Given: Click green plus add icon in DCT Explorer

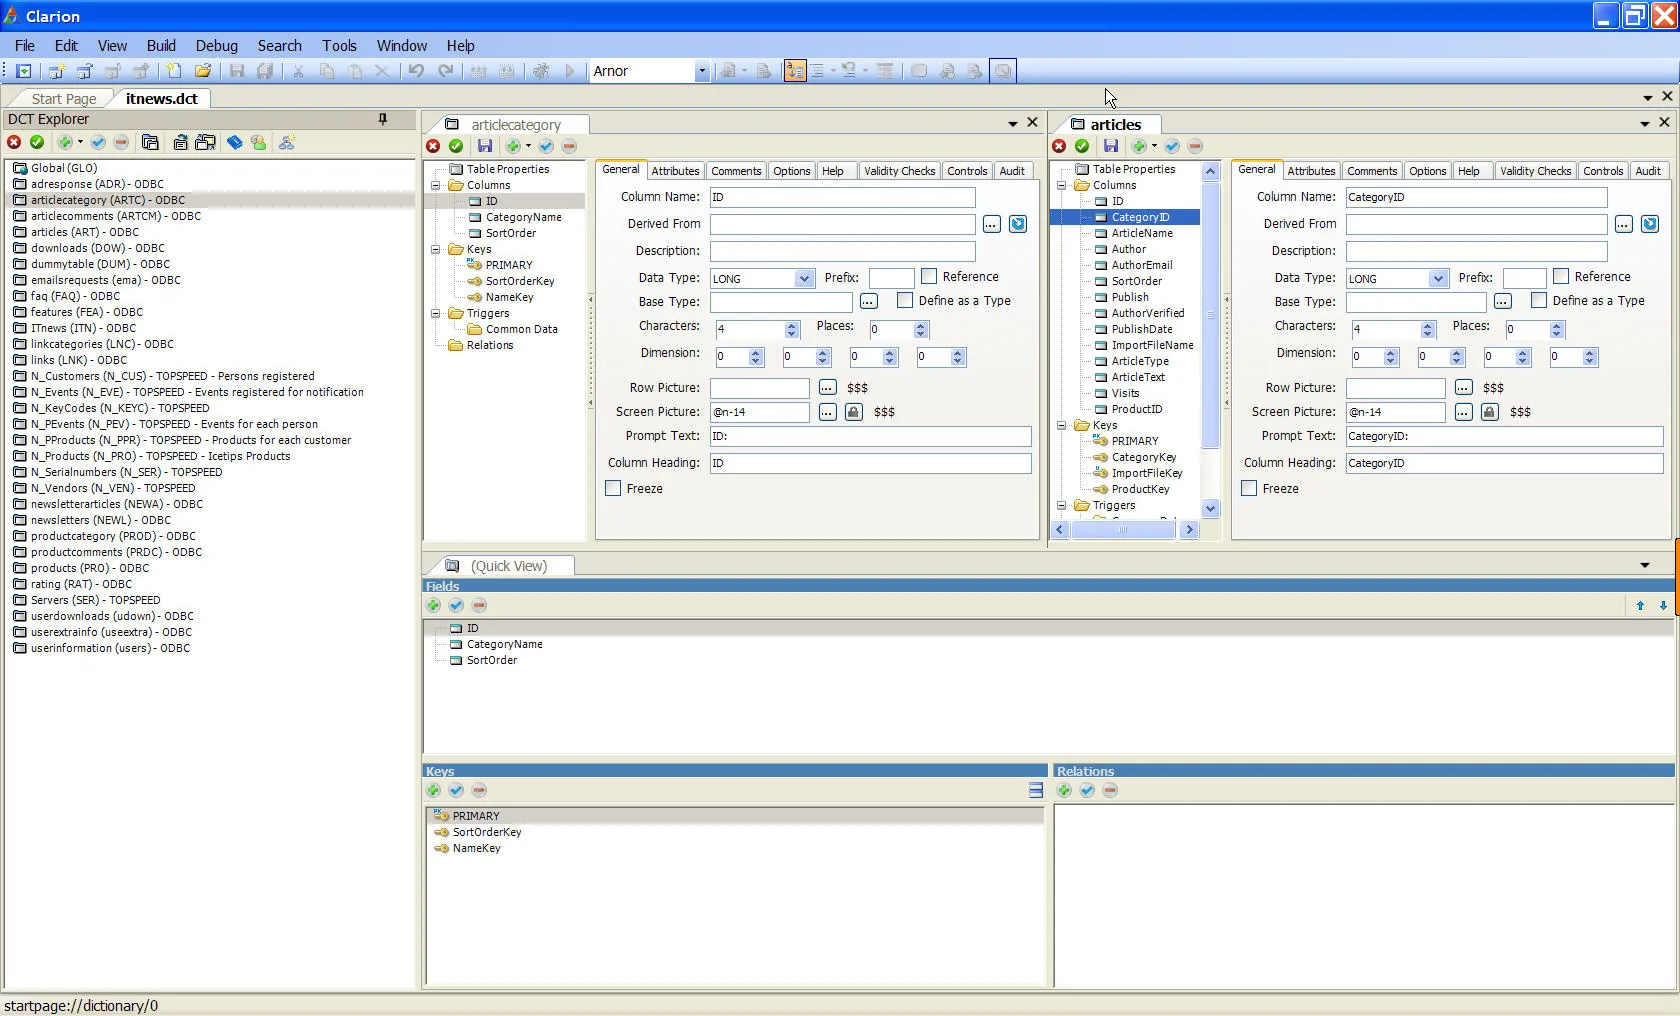Looking at the screenshot, I should pyautogui.click(x=65, y=143).
